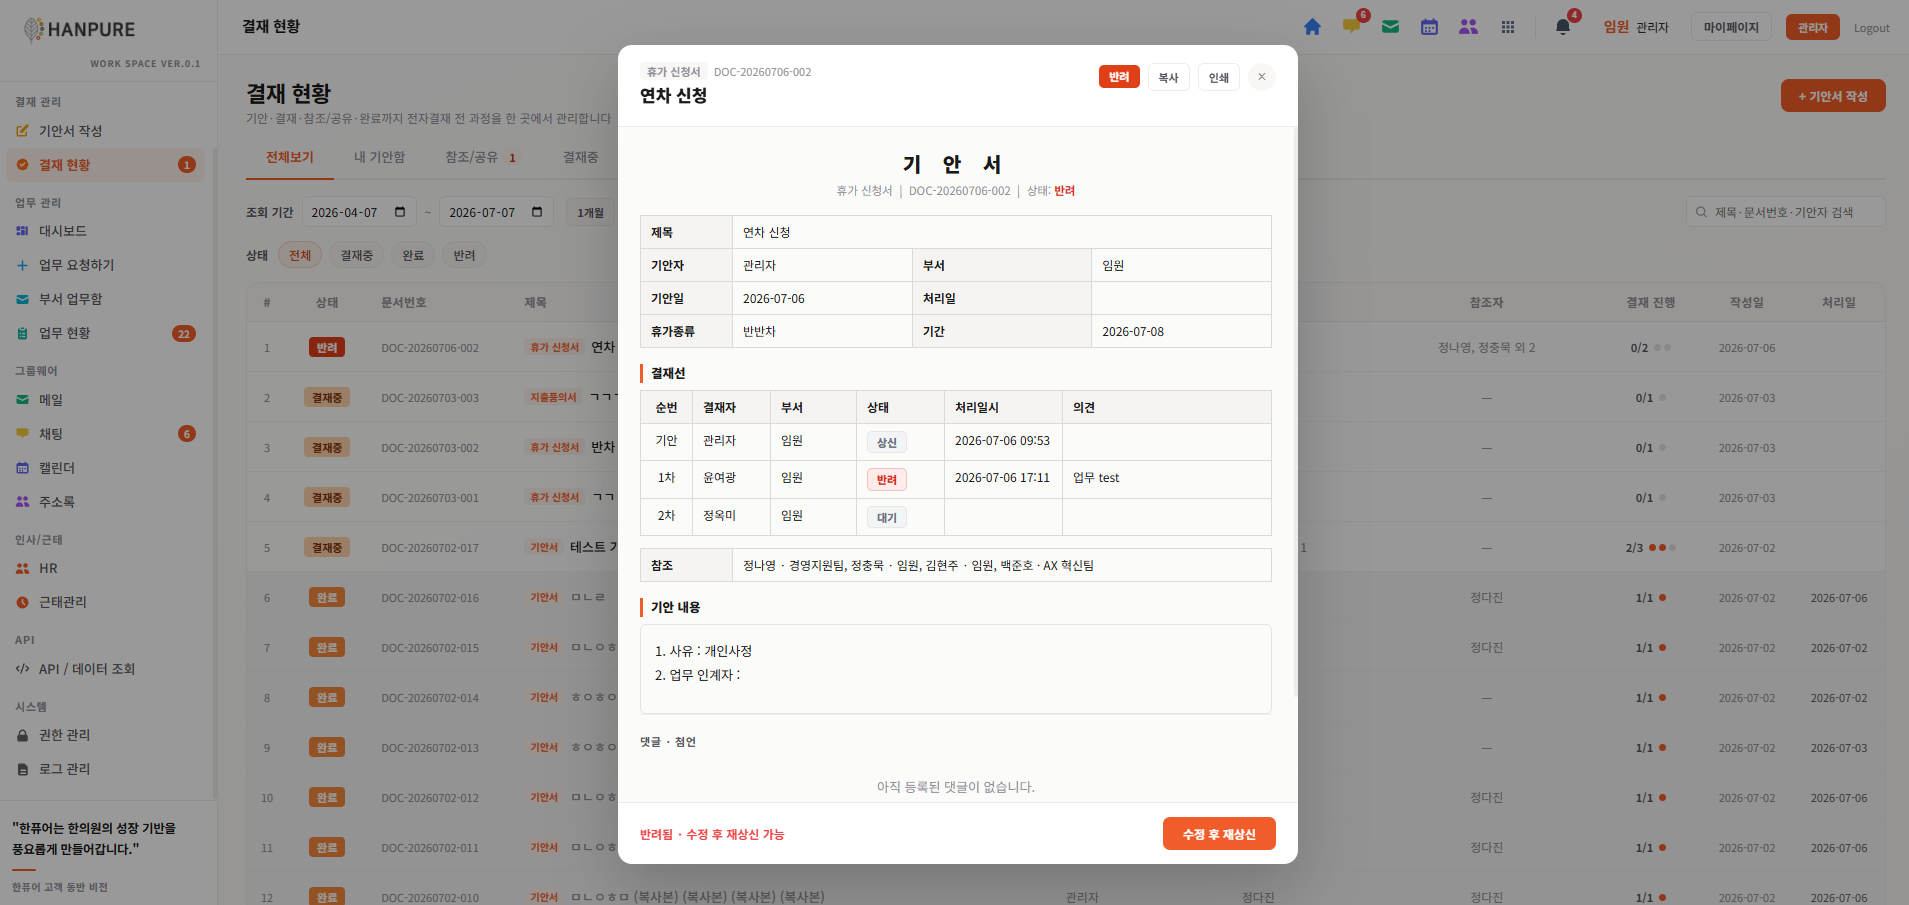1909x905 pixels.
Task: Open end date calendar picker icon
Action: point(537,212)
